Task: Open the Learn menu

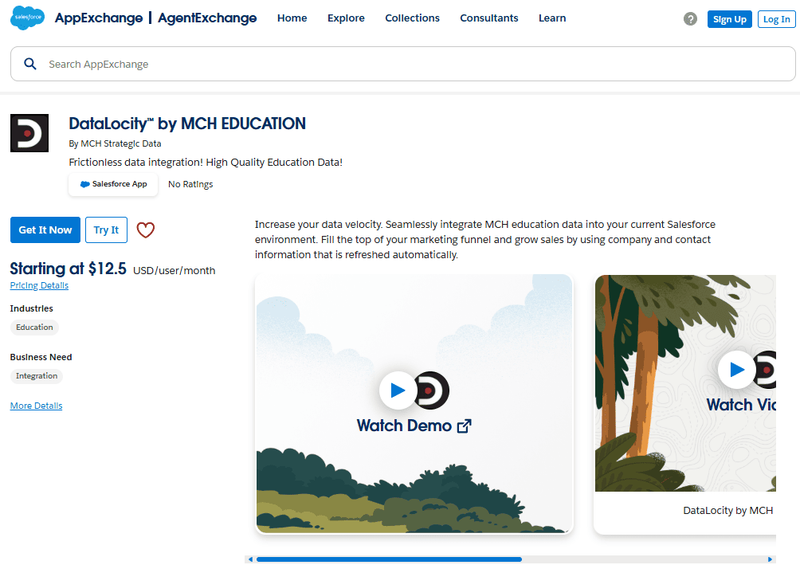Action: (552, 18)
